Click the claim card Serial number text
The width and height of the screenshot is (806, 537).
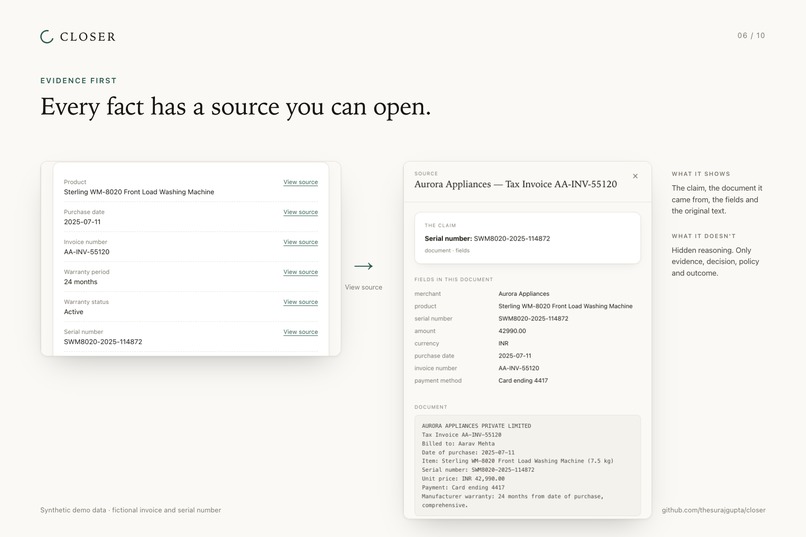coord(487,238)
